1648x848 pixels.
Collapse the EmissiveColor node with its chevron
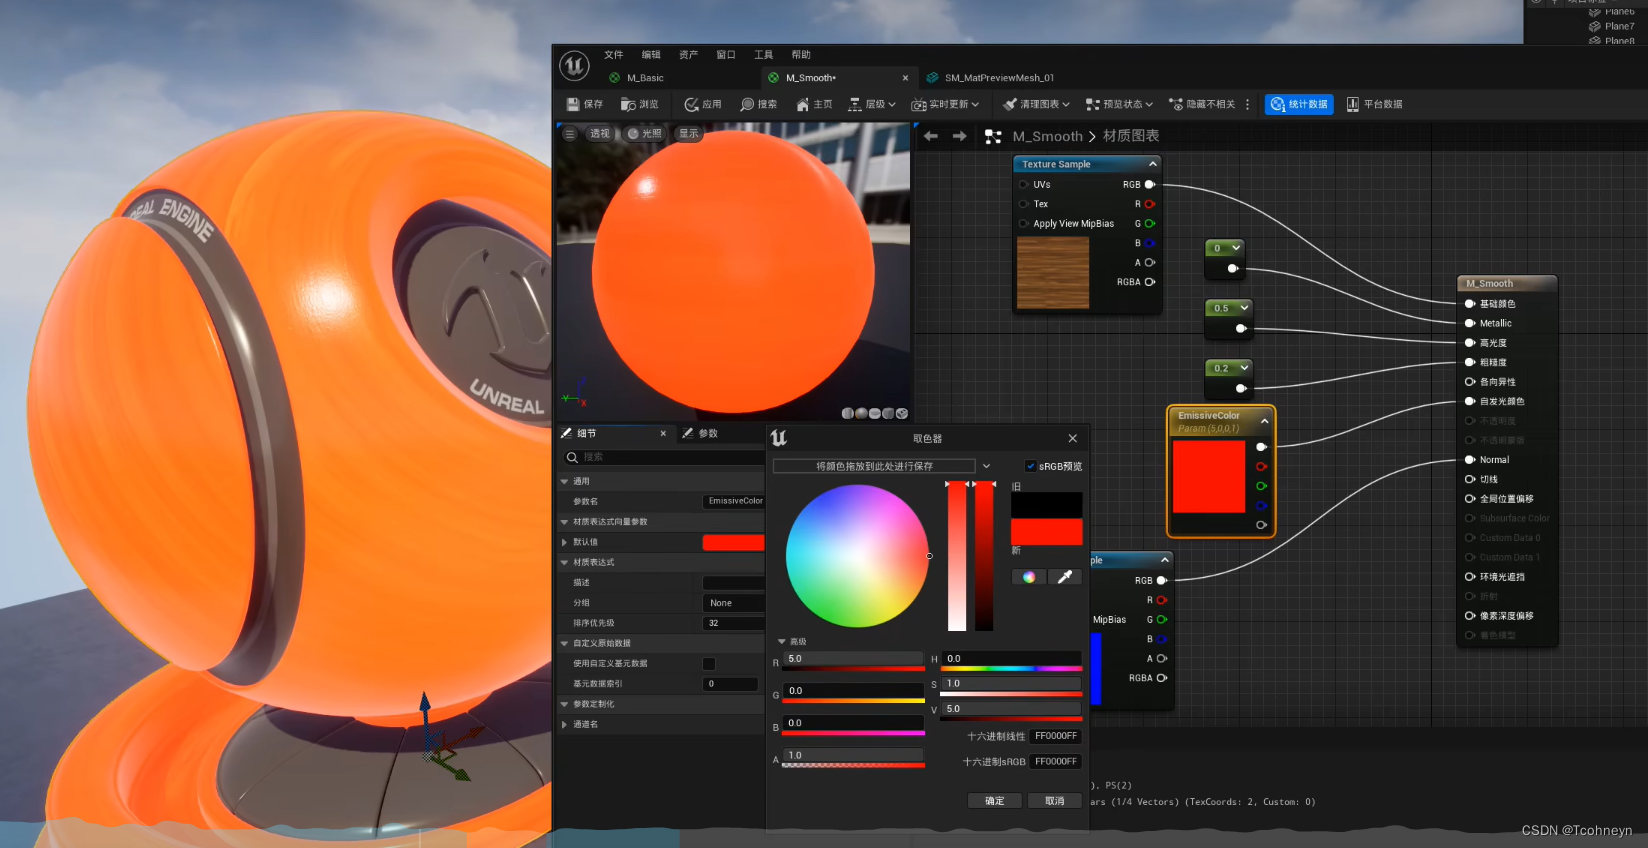[x=1264, y=421]
